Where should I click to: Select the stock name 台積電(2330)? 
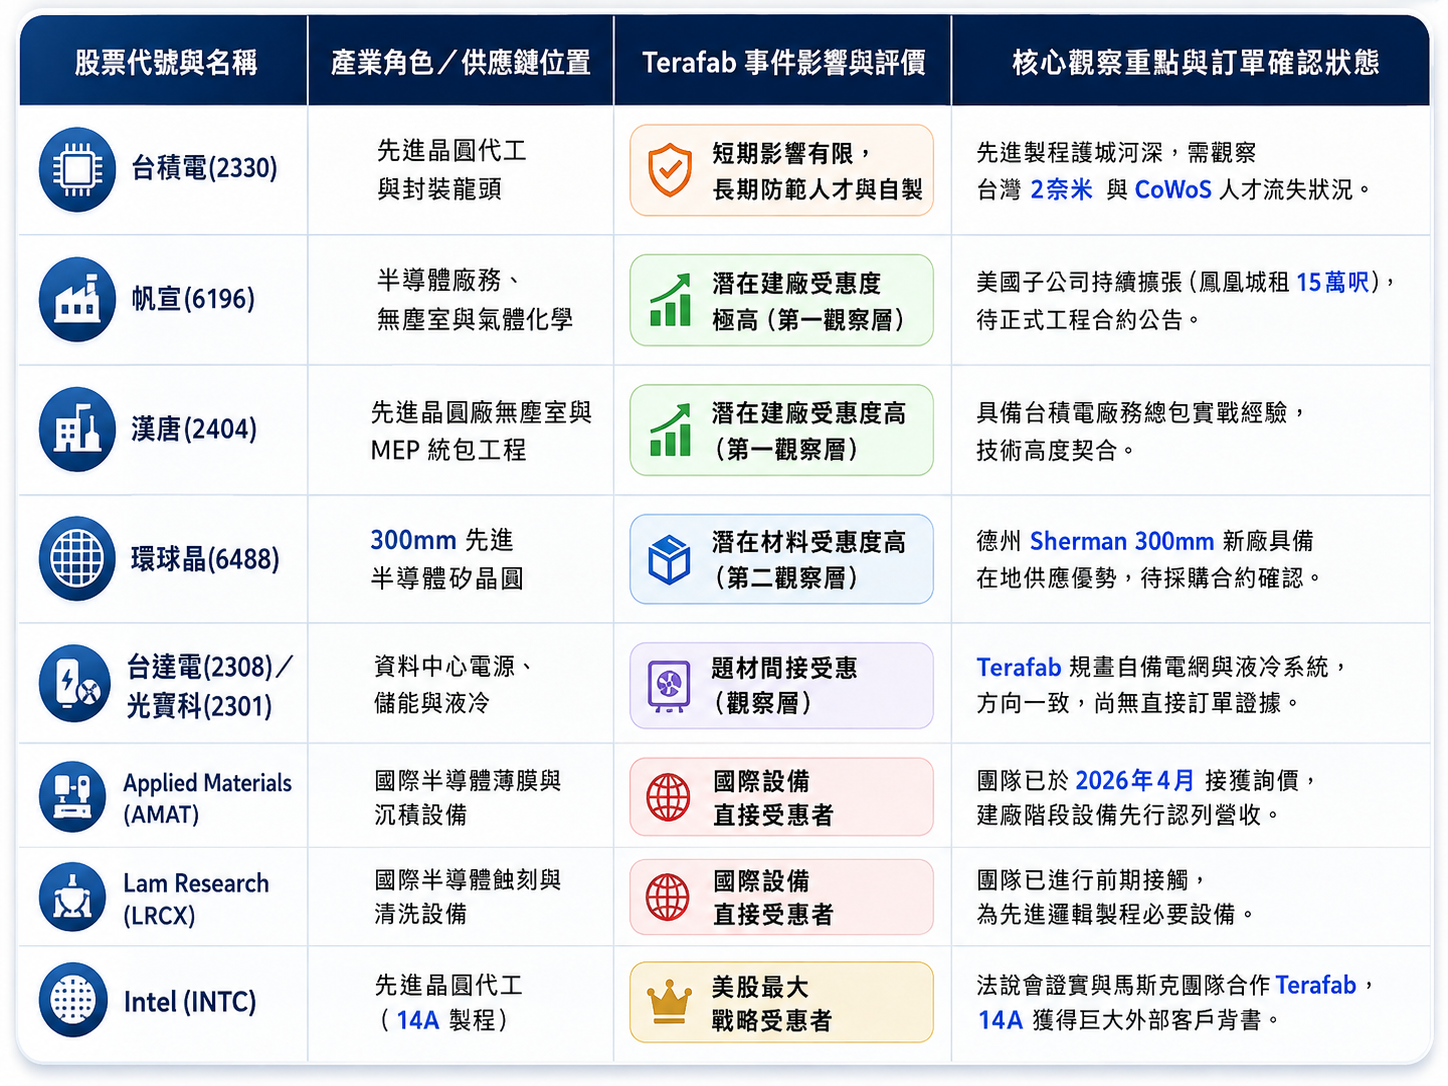[x=205, y=168]
